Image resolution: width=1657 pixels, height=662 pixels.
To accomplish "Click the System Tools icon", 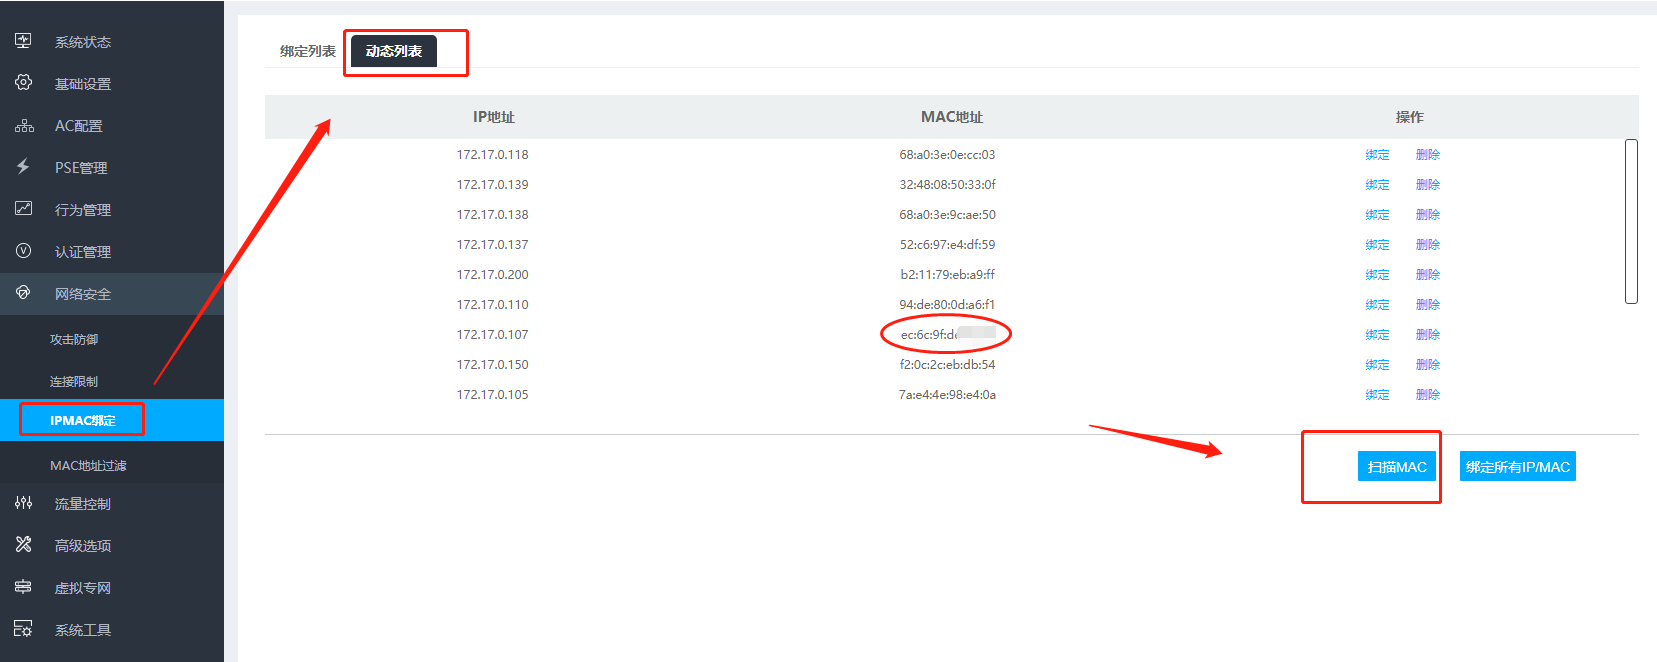I will pos(23,629).
